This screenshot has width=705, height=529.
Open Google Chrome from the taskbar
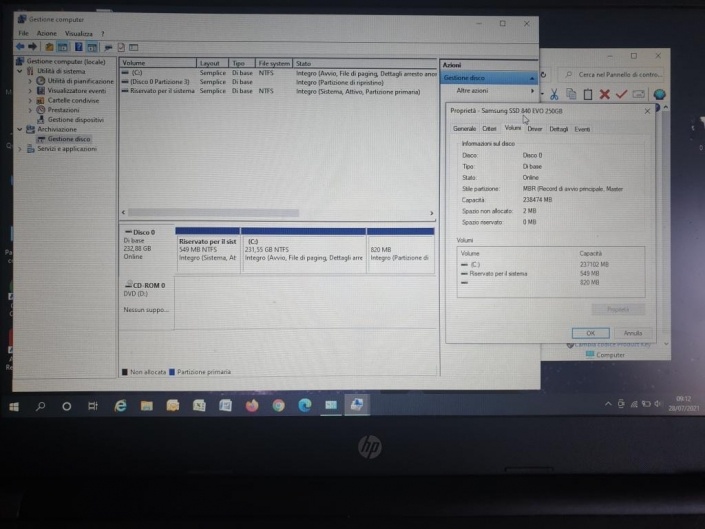(x=278, y=405)
